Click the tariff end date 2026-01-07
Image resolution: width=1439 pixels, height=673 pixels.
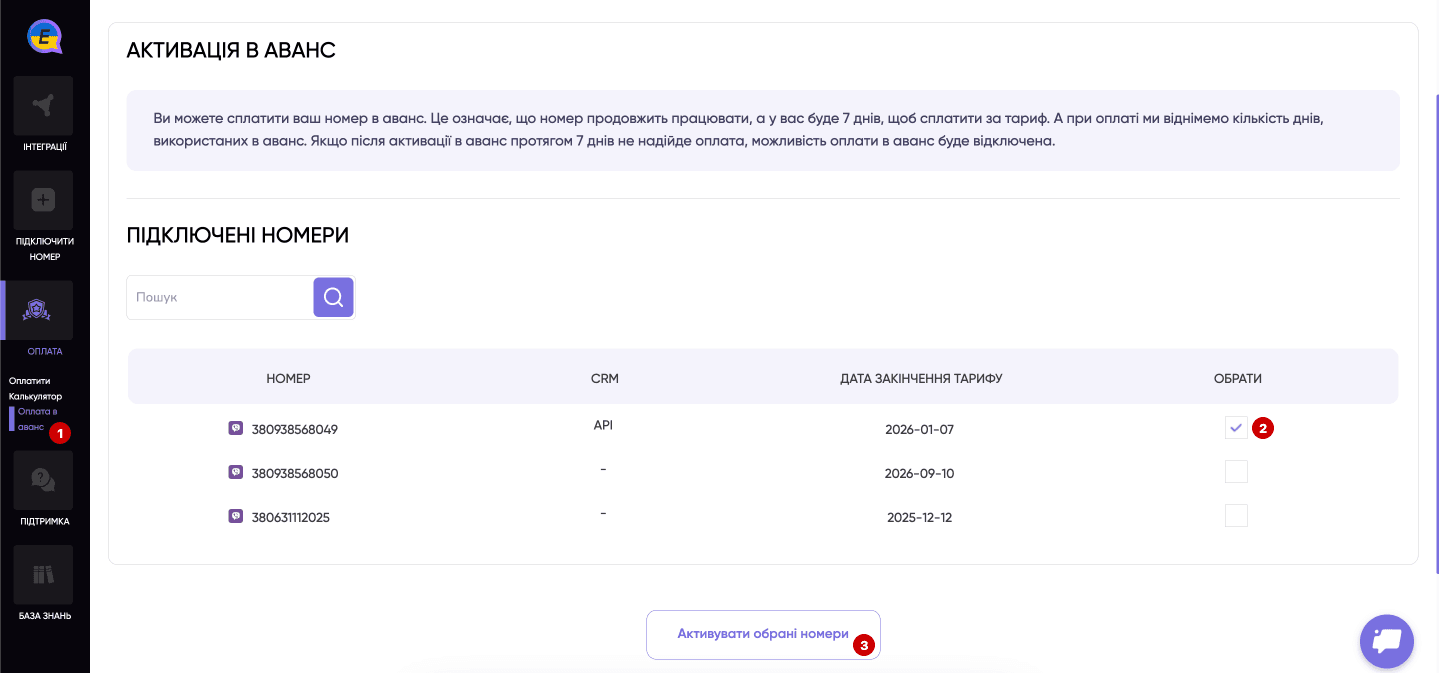coord(920,429)
